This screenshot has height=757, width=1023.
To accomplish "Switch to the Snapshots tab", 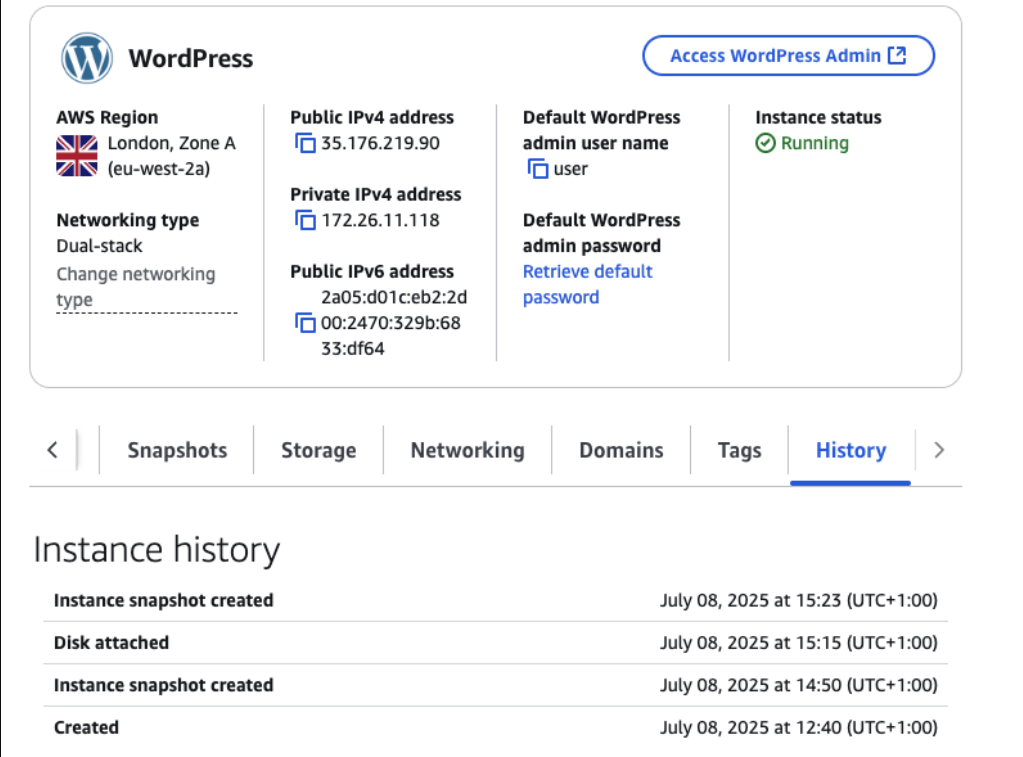I will [x=177, y=450].
